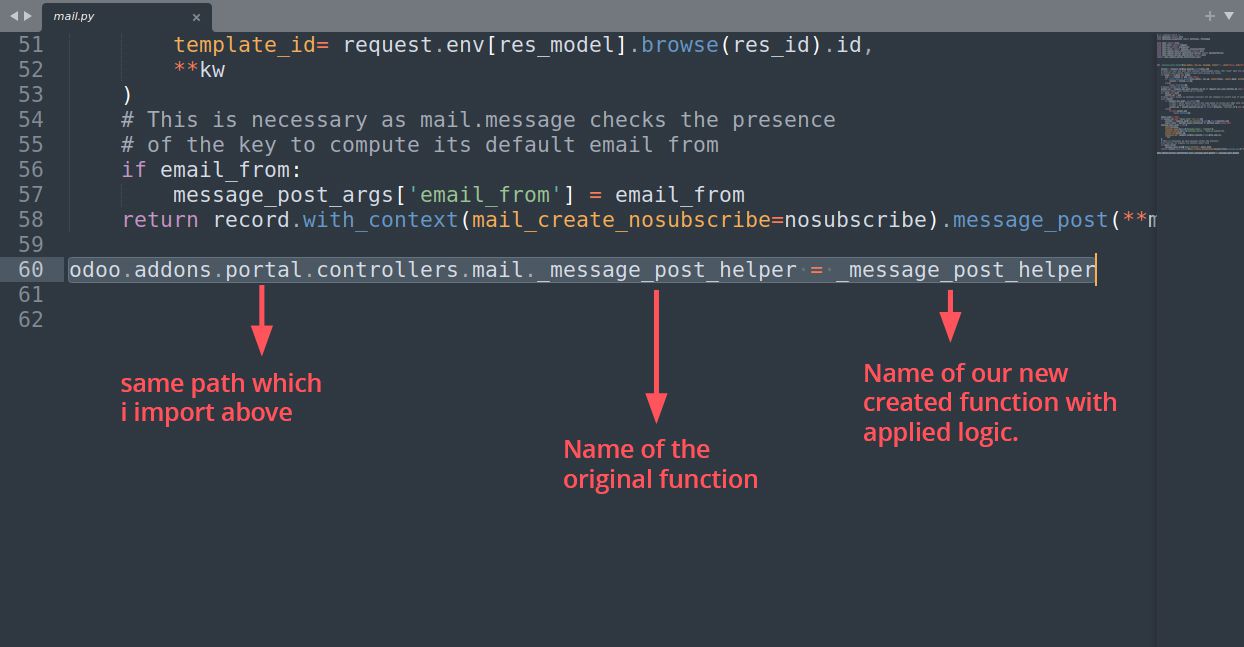Place cursor on '**kw' argument
Viewport: 1244px width, 647px height.
(199, 70)
